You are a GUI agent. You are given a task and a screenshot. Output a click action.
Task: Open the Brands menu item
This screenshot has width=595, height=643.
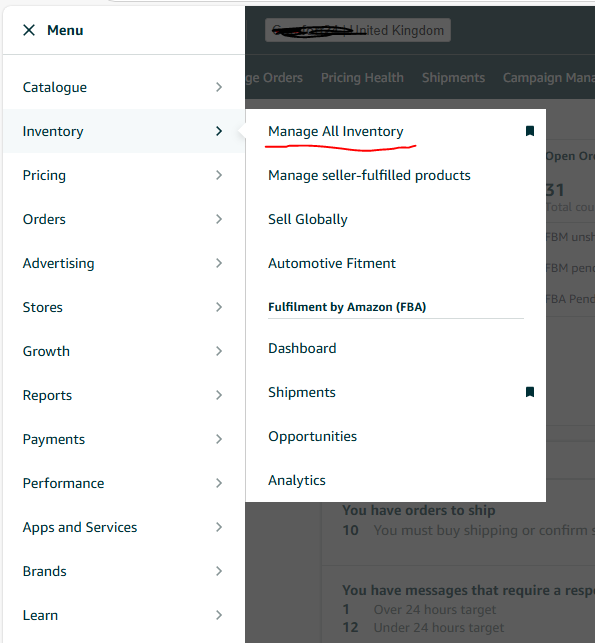pyautogui.click(x=124, y=571)
